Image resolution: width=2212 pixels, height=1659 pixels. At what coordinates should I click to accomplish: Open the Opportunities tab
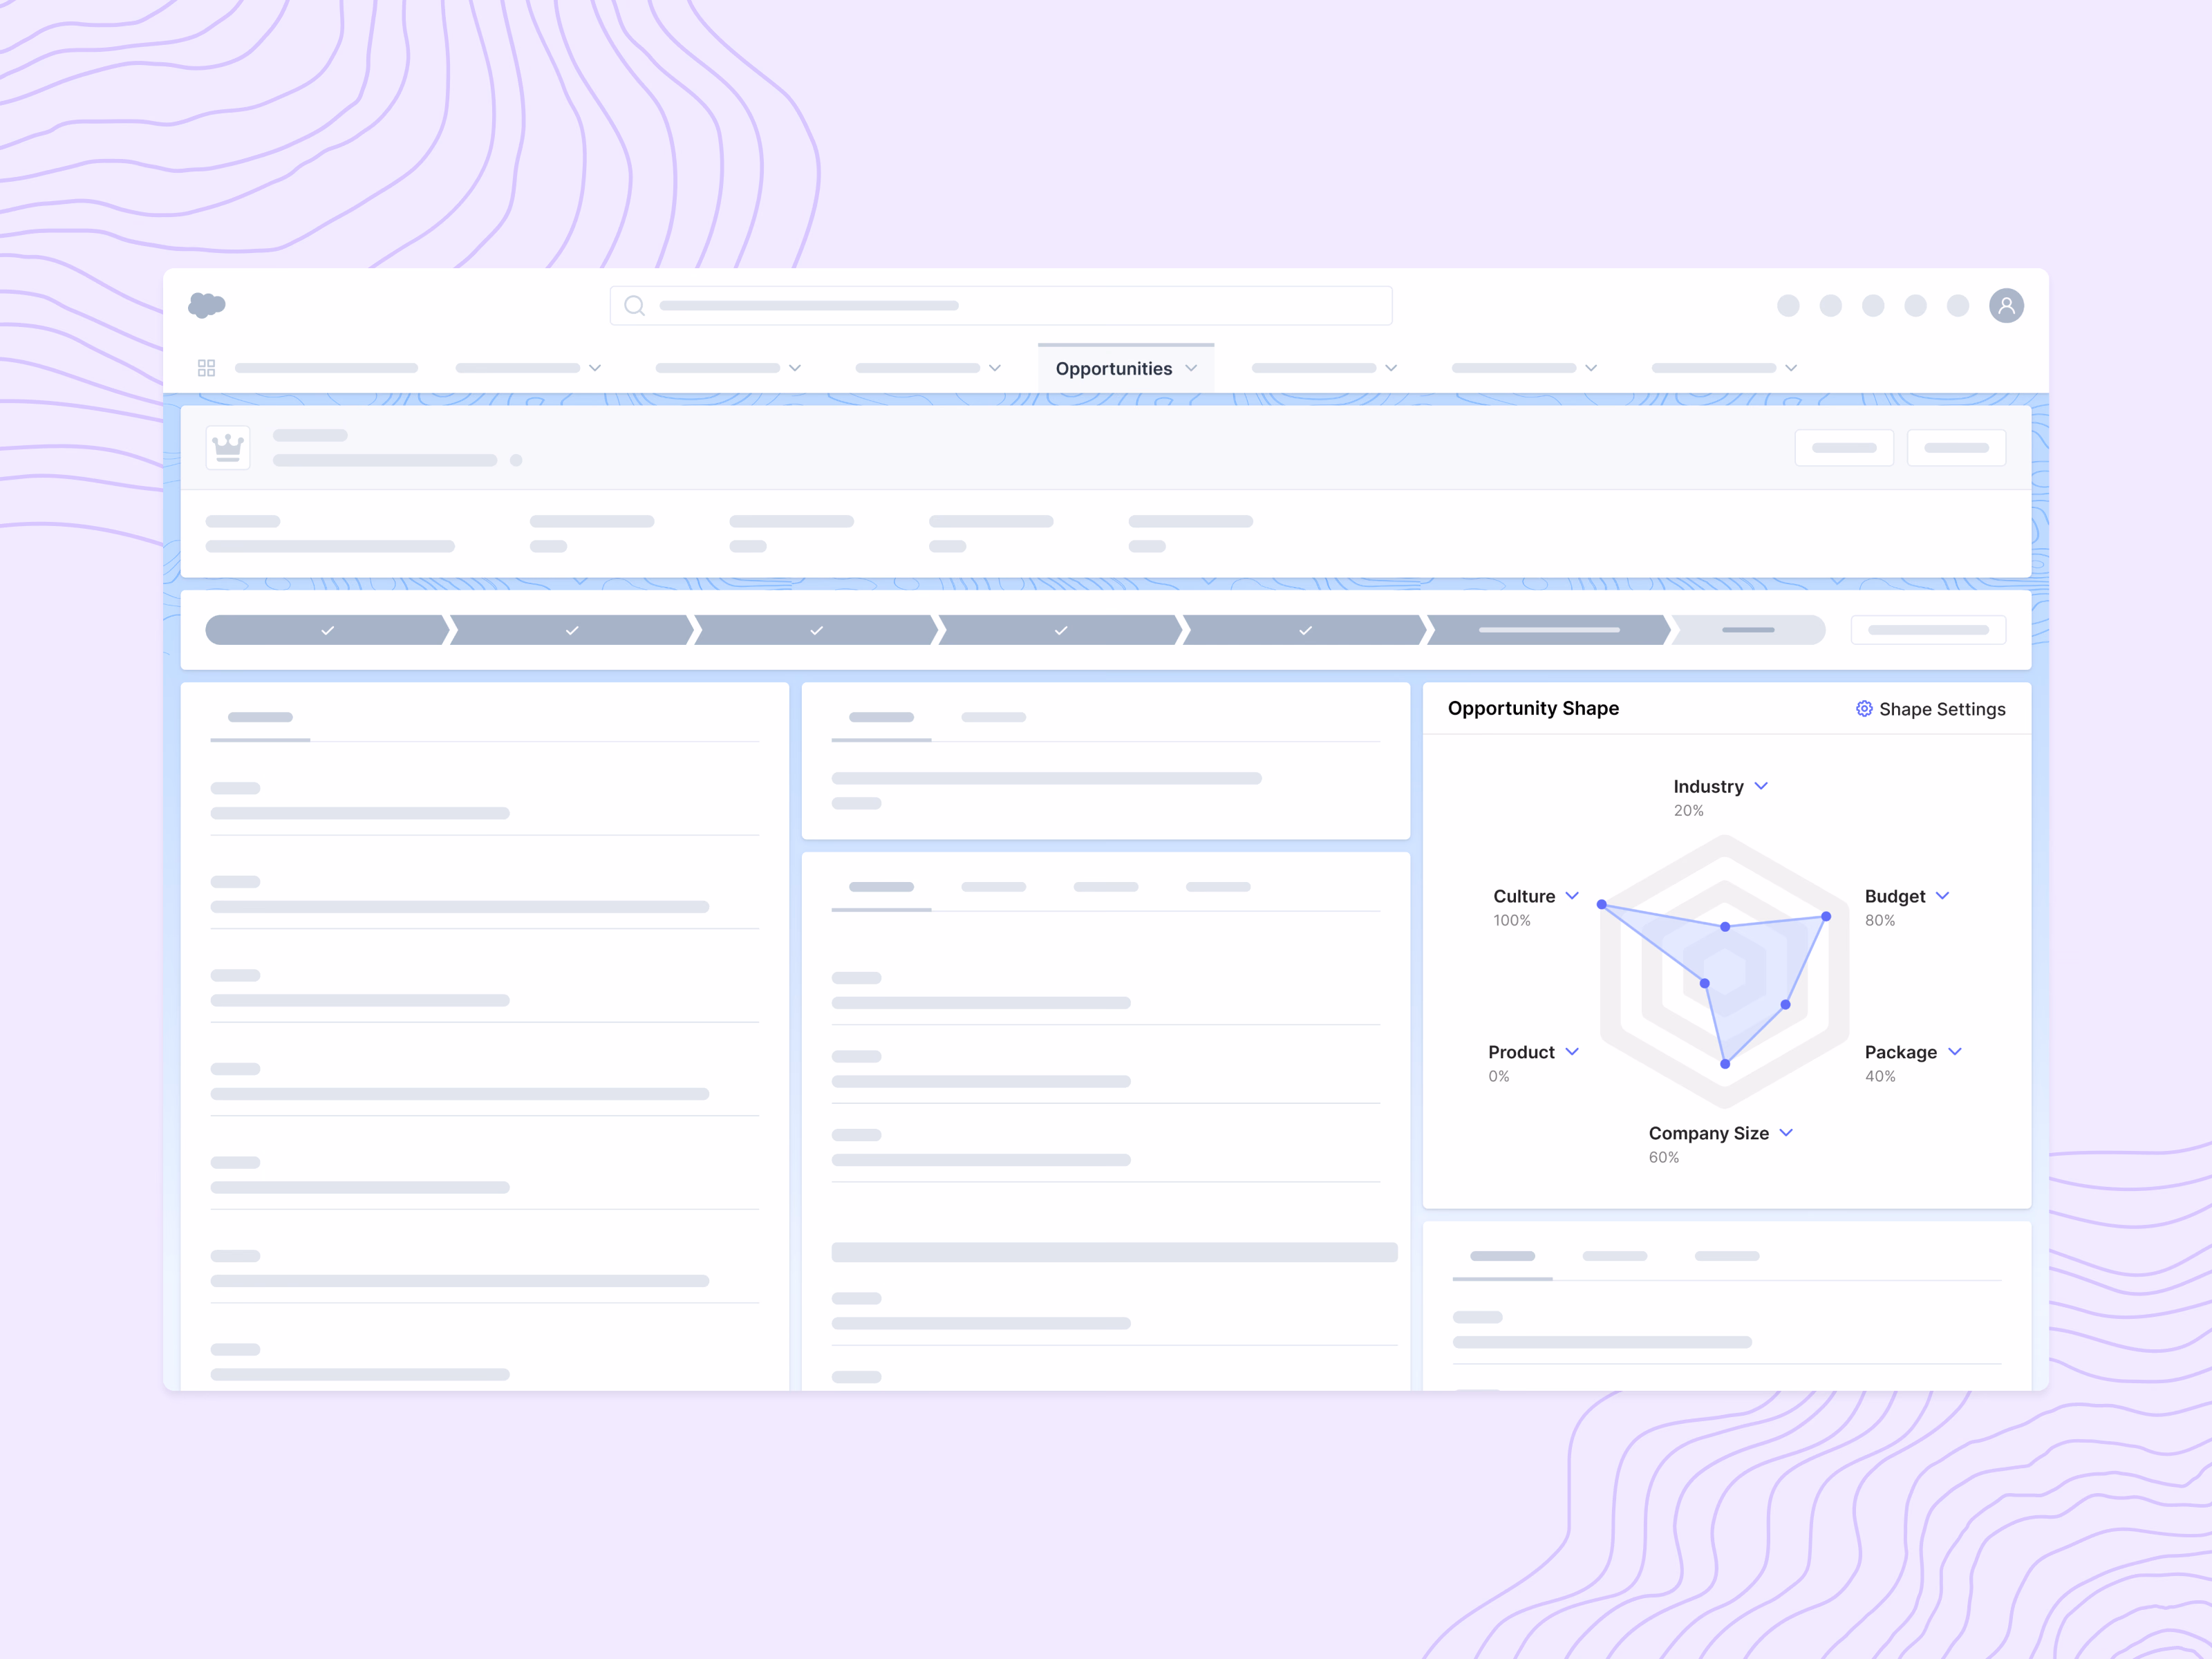[1126, 368]
